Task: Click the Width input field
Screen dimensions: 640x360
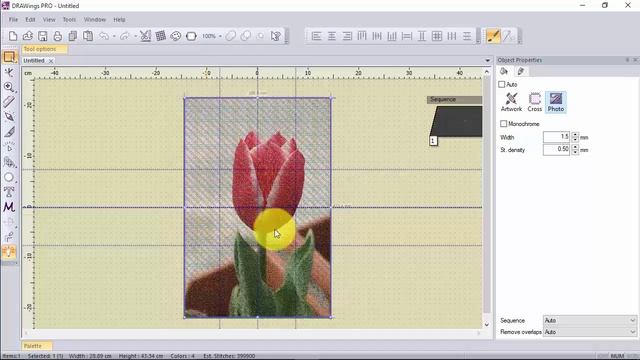Action: 556,137
